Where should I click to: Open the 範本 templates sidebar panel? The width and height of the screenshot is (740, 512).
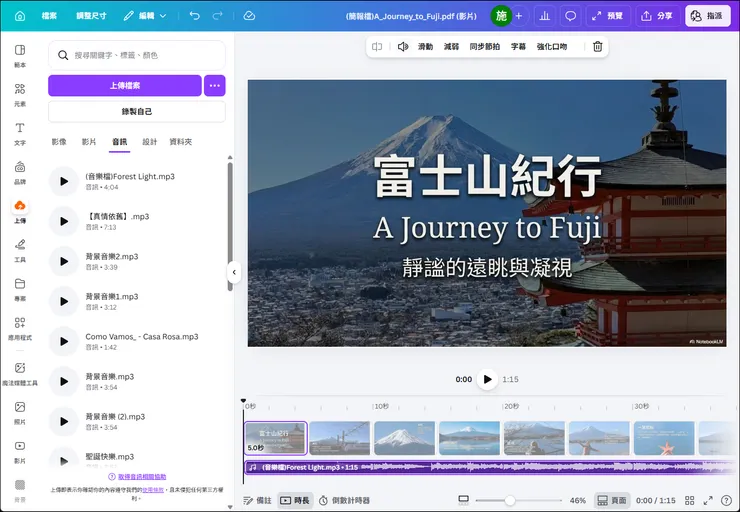pos(20,56)
